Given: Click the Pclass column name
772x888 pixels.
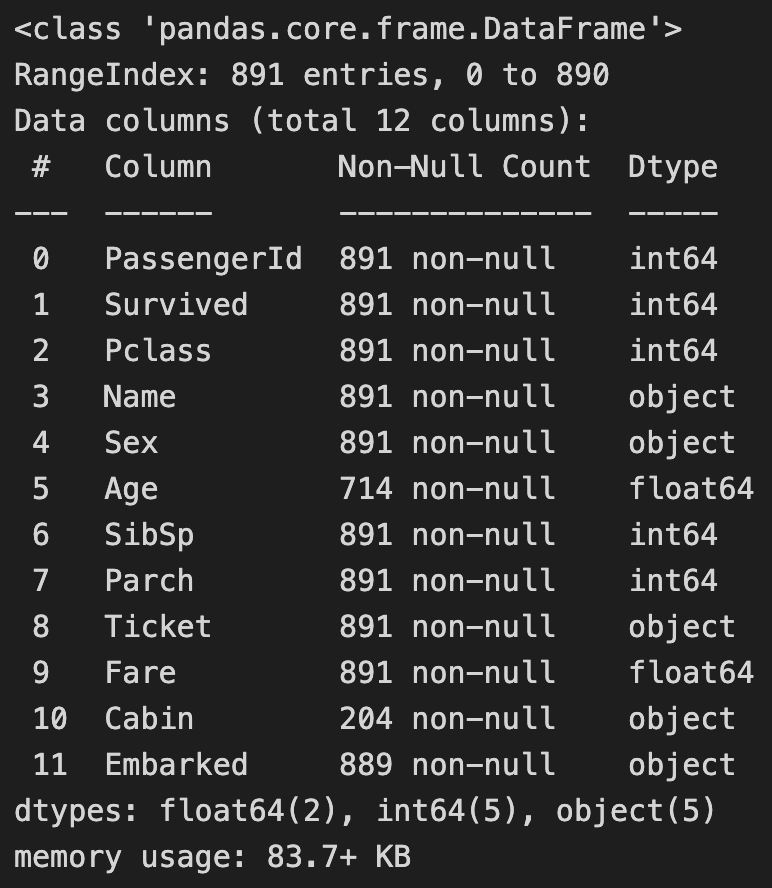Looking at the screenshot, I should point(158,351).
